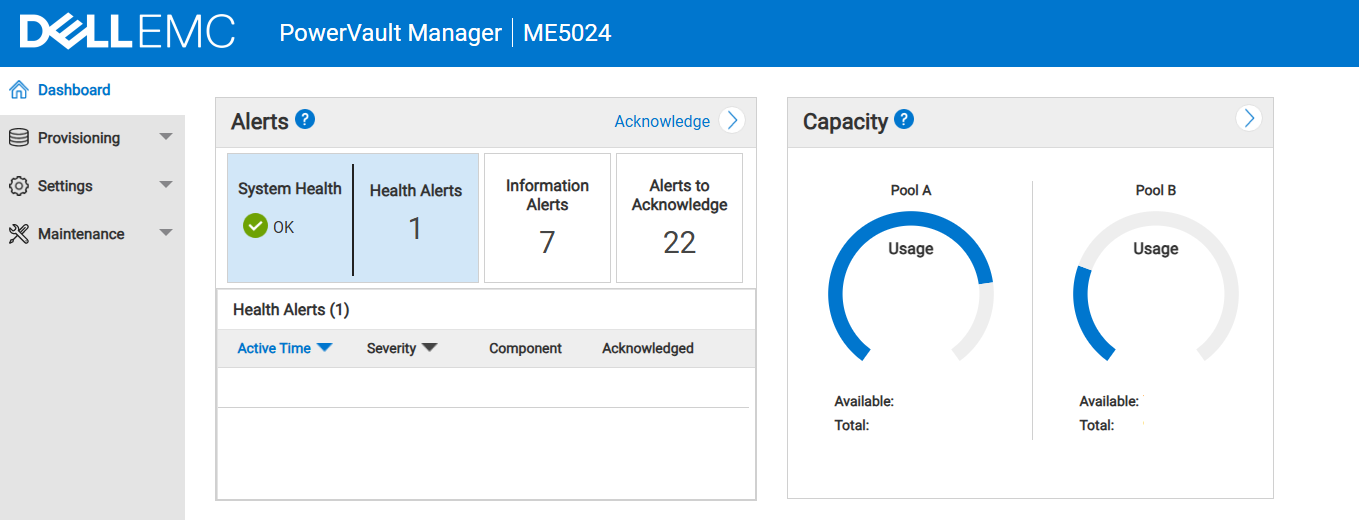Open help for the Capacity panel
This screenshot has height=520, width=1359.
904,120
